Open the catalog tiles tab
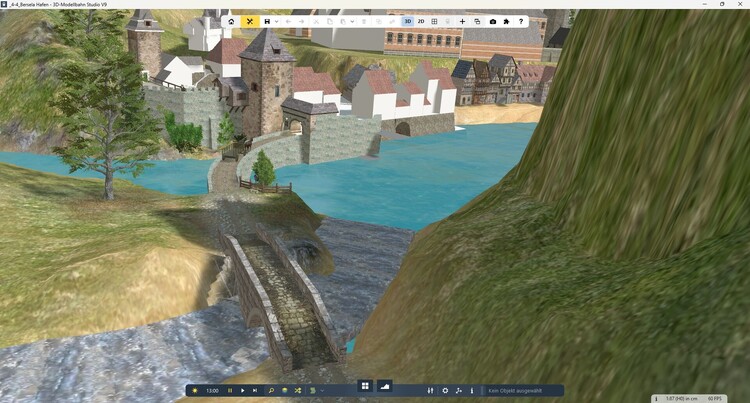The height and width of the screenshot is (403, 750). click(366, 386)
